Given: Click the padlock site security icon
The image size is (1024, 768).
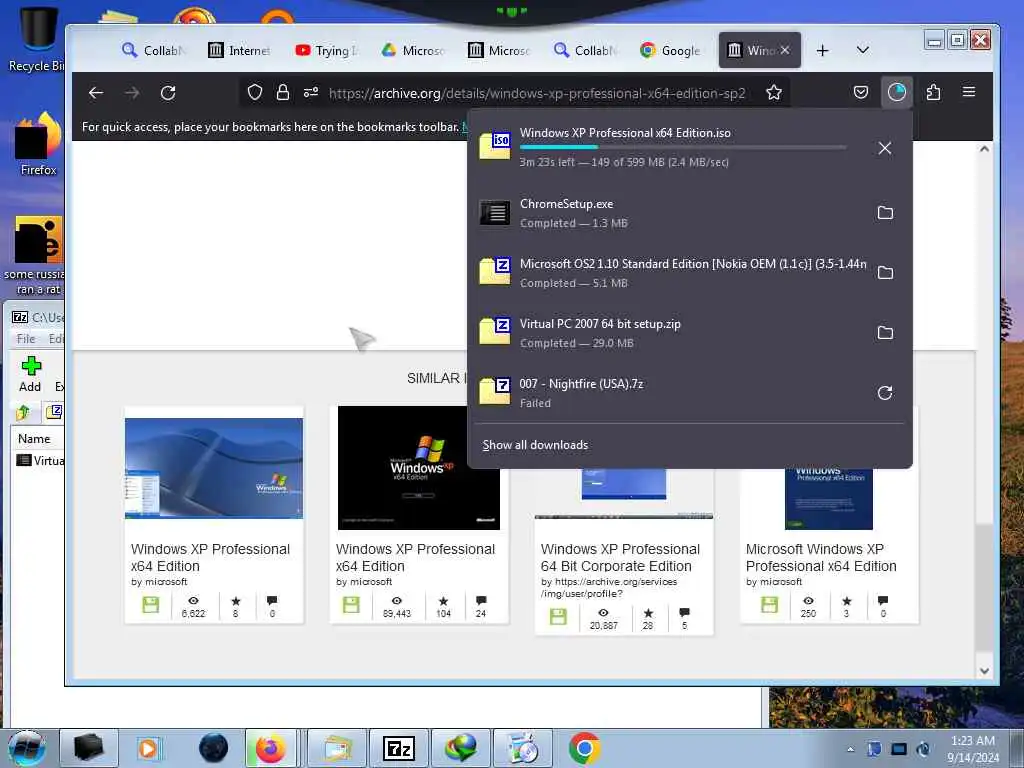Looking at the screenshot, I should (x=282, y=93).
